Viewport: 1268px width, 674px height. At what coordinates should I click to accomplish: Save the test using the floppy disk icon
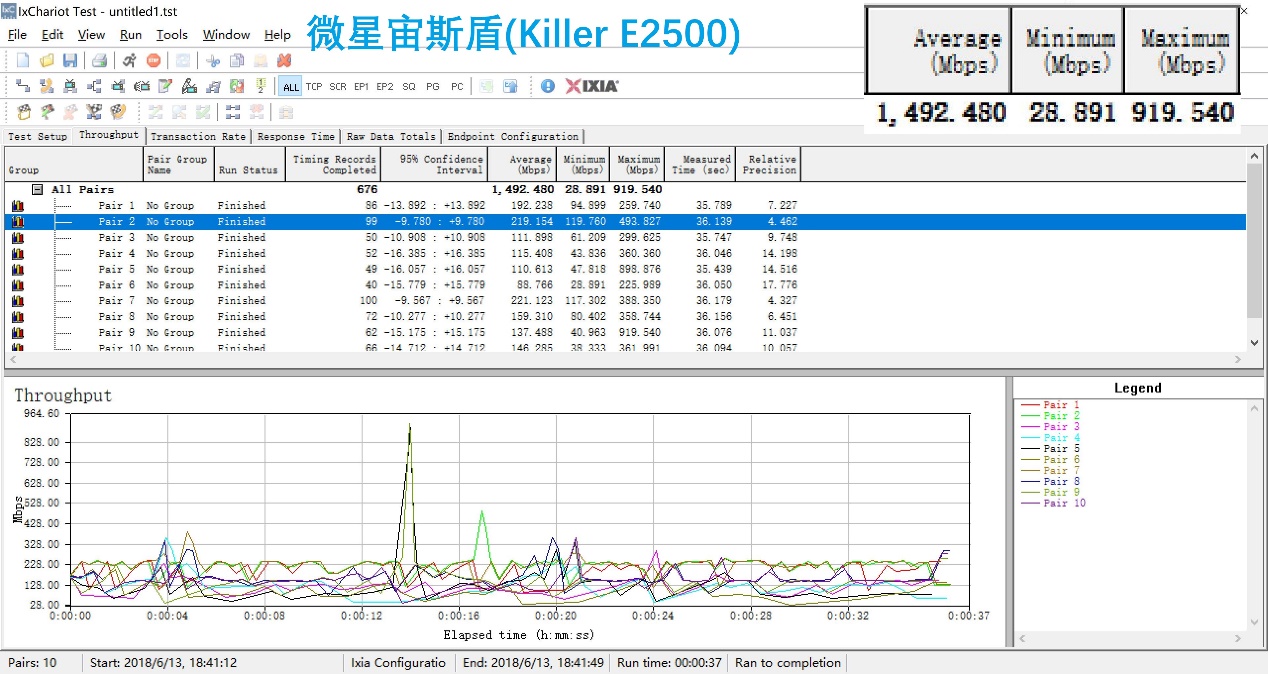tap(69, 60)
